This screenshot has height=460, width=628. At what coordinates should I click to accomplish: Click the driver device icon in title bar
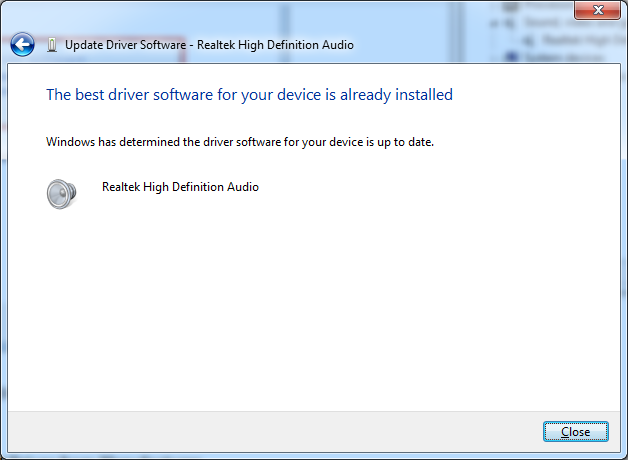pos(52,45)
